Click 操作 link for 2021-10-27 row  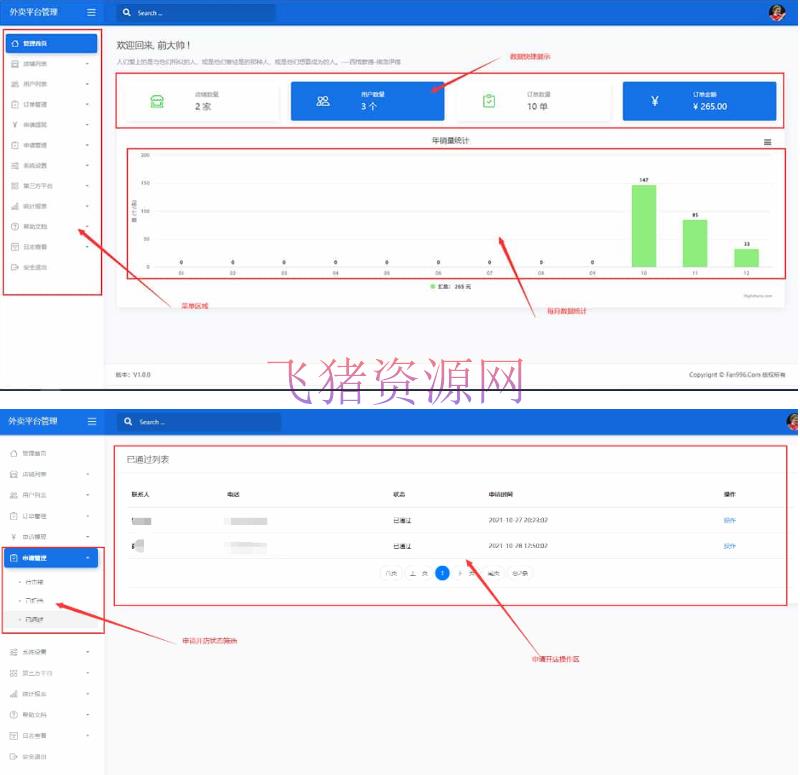click(x=729, y=520)
